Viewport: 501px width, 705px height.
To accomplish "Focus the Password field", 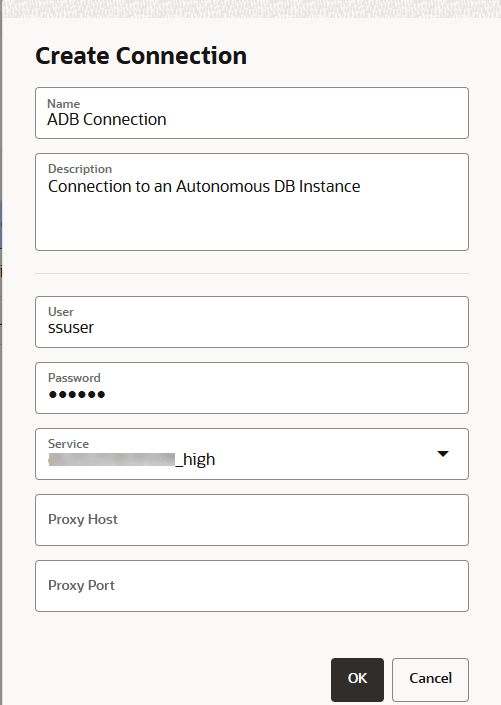I will coord(252,388).
